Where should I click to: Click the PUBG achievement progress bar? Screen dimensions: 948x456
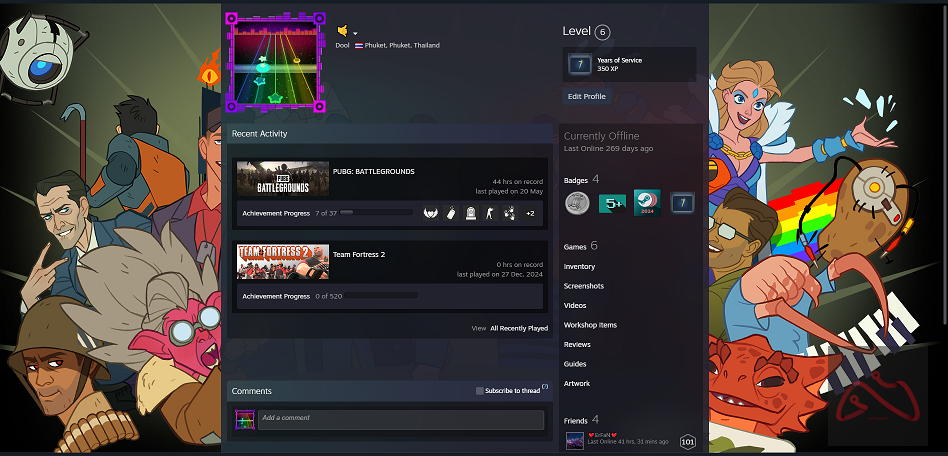(376, 213)
